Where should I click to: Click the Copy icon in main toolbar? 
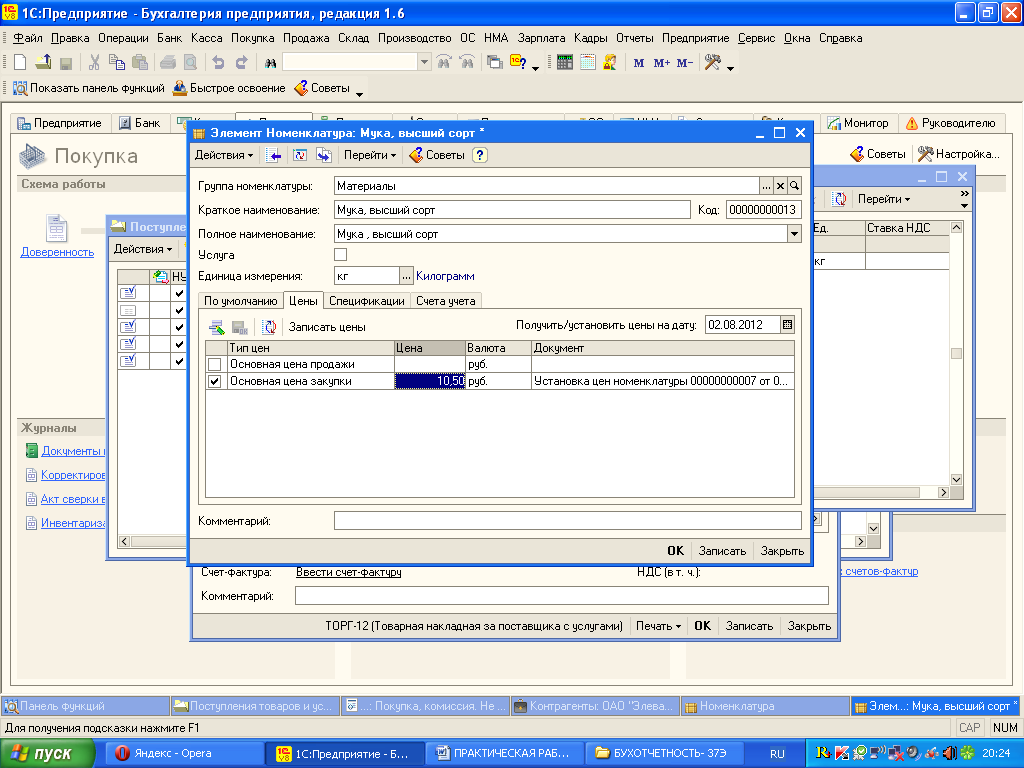coord(117,63)
